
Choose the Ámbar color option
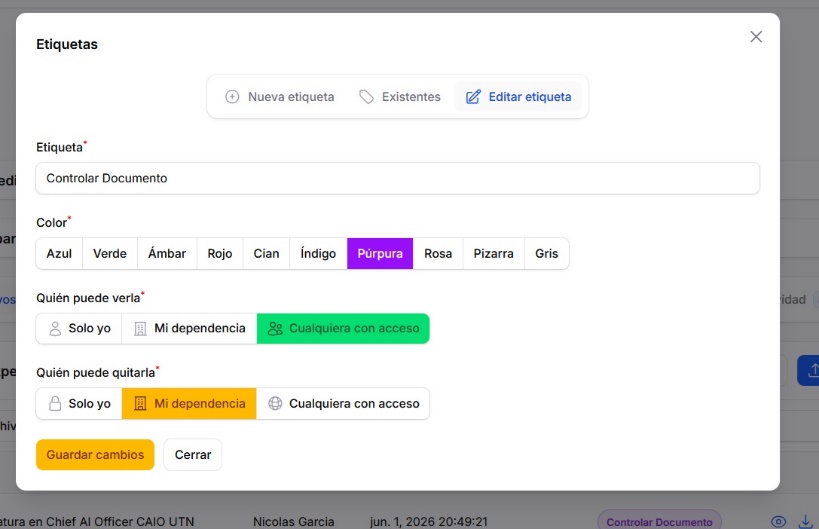[167, 254]
